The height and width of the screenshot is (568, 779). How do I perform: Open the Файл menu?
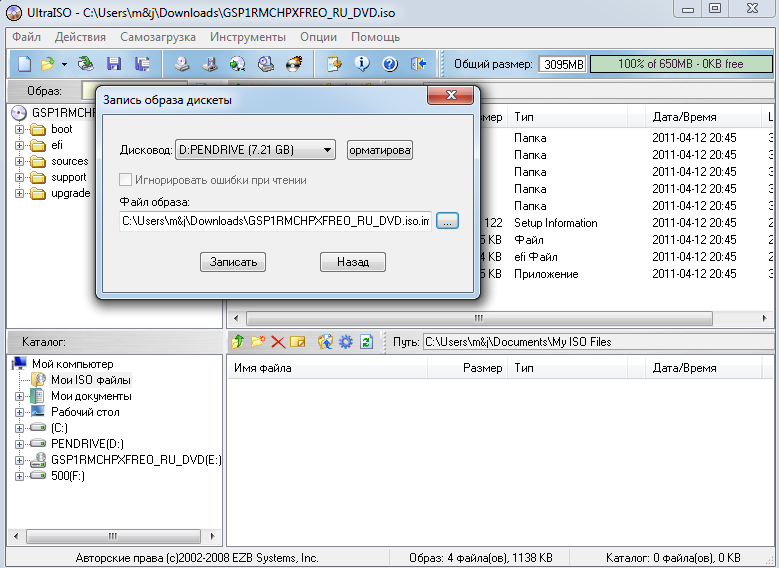(26, 37)
